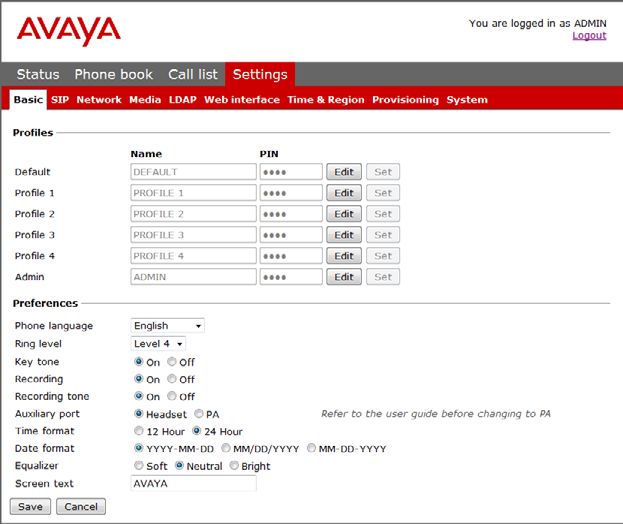This screenshot has height=524, width=623.
Task: Open the Call list tab
Action: pos(193,74)
